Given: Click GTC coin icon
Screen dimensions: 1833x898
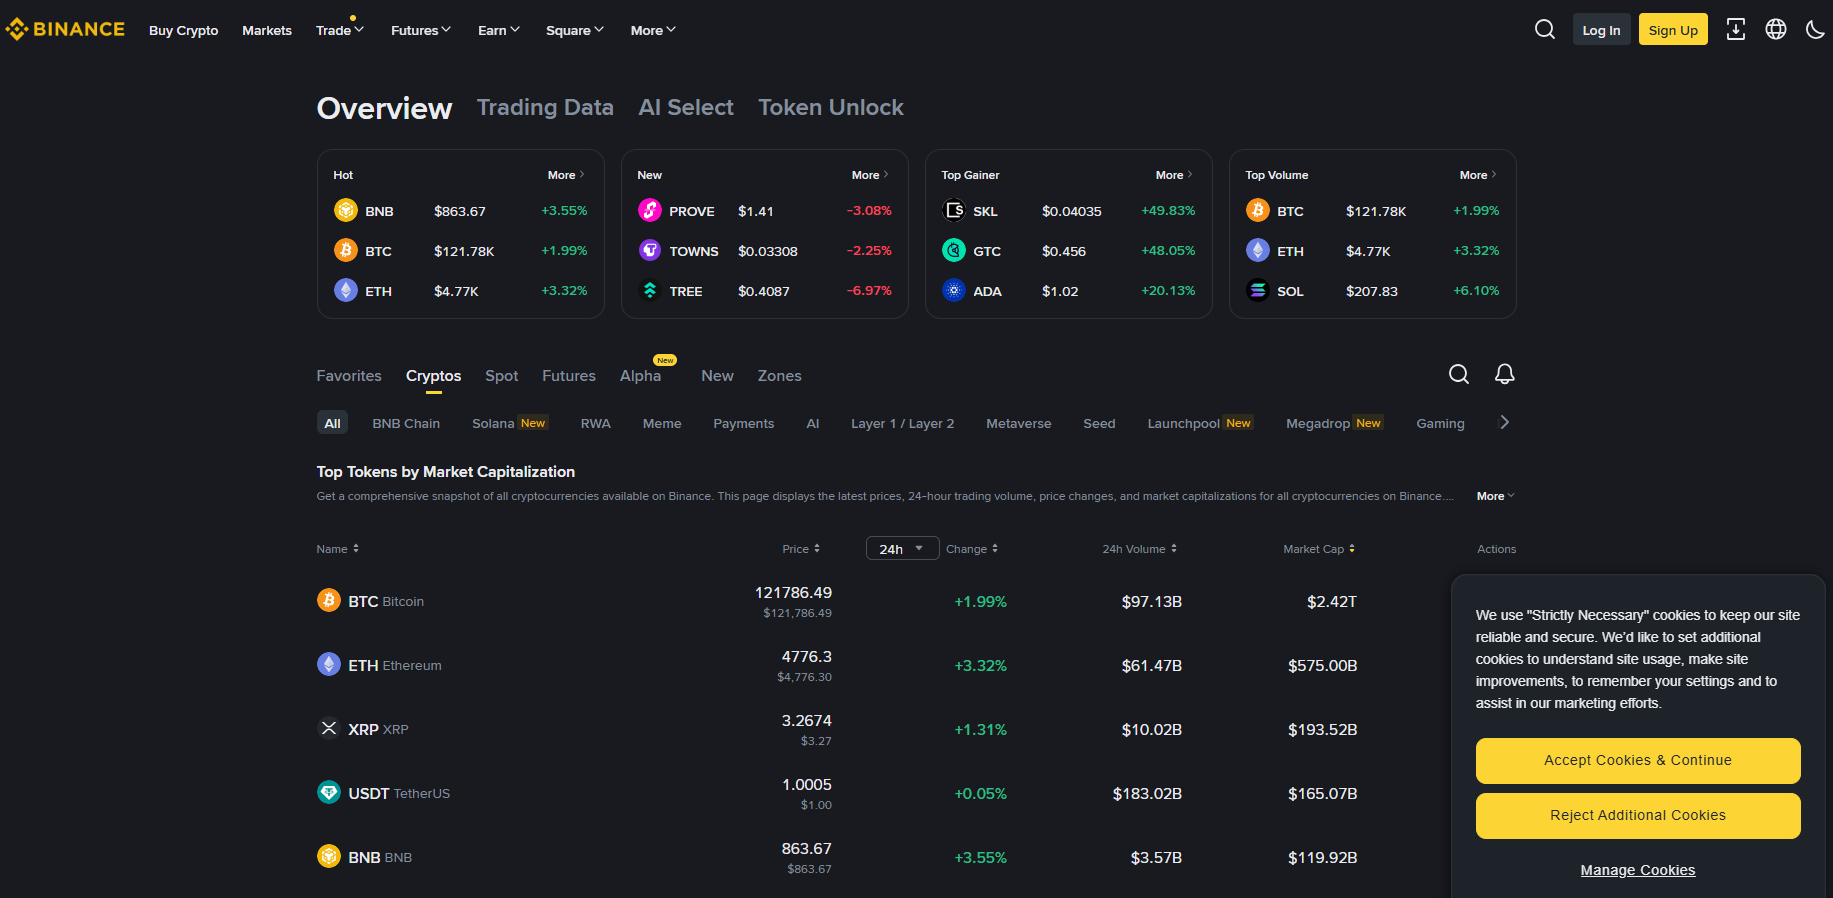Looking at the screenshot, I should tap(954, 250).
